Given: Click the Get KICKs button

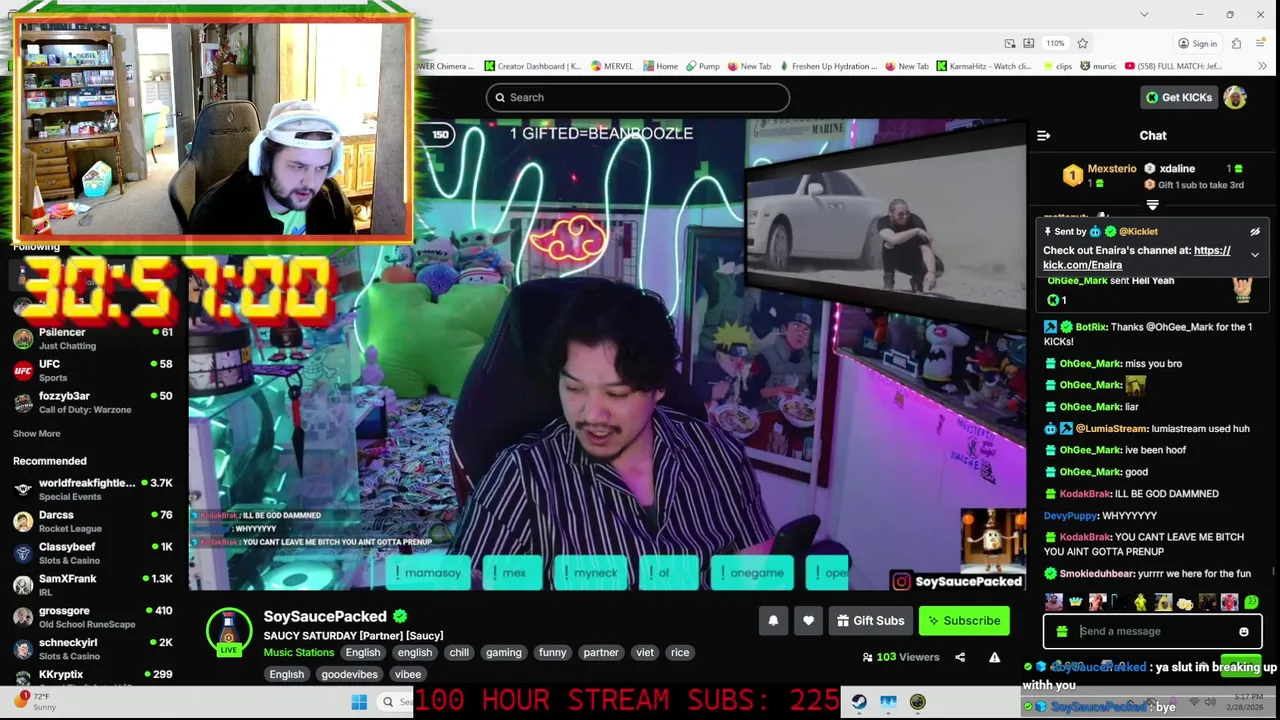Looking at the screenshot, I should point(1179,97).
